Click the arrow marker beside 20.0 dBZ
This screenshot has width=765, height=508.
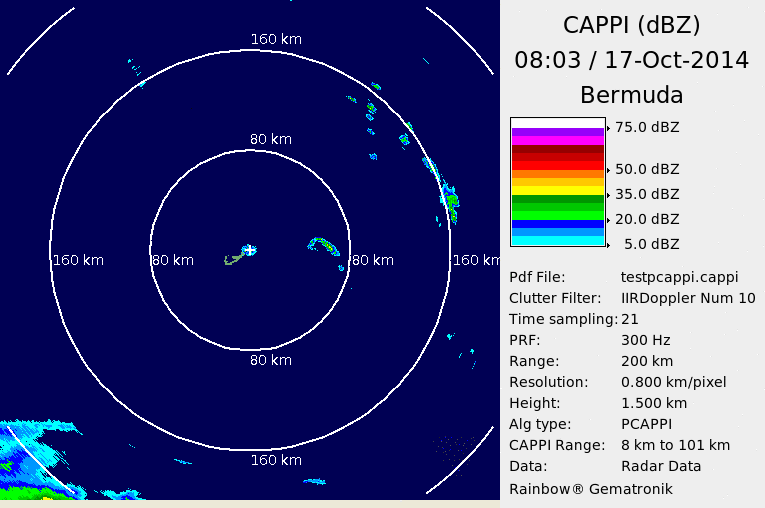608,220
